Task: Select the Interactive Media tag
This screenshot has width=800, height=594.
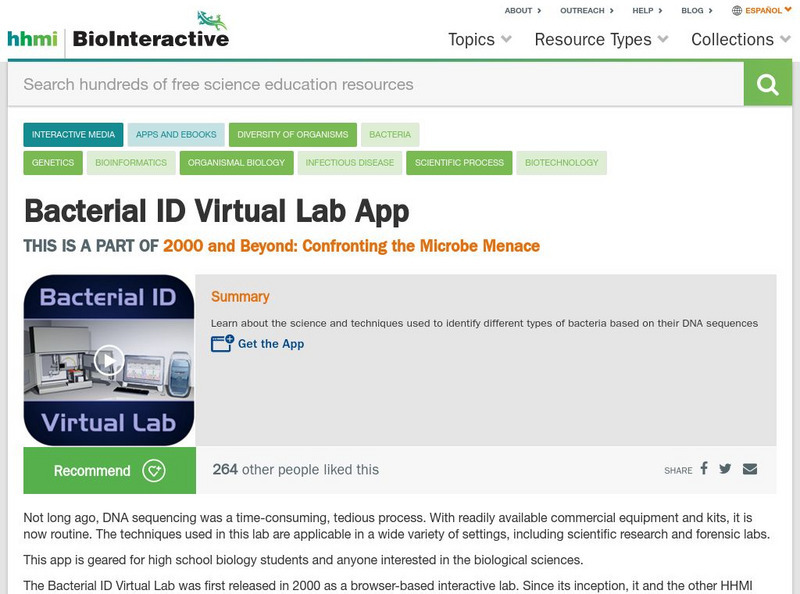Action: (x=73, y=134)
